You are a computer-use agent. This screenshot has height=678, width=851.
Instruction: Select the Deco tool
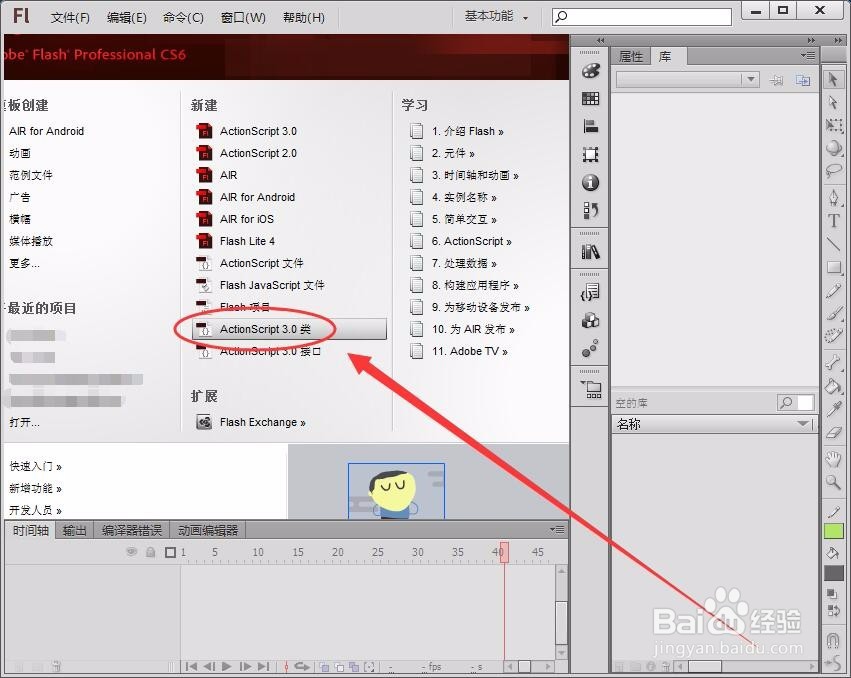point(833,337)
